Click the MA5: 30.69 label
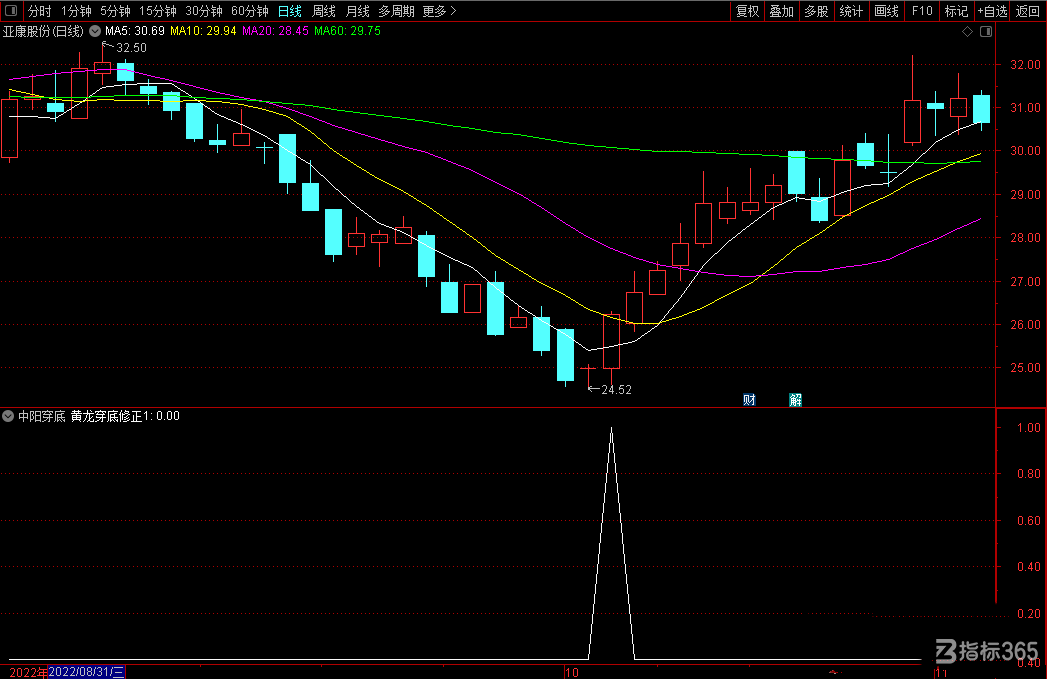1047x679 pixels. (x=135, y=31)
